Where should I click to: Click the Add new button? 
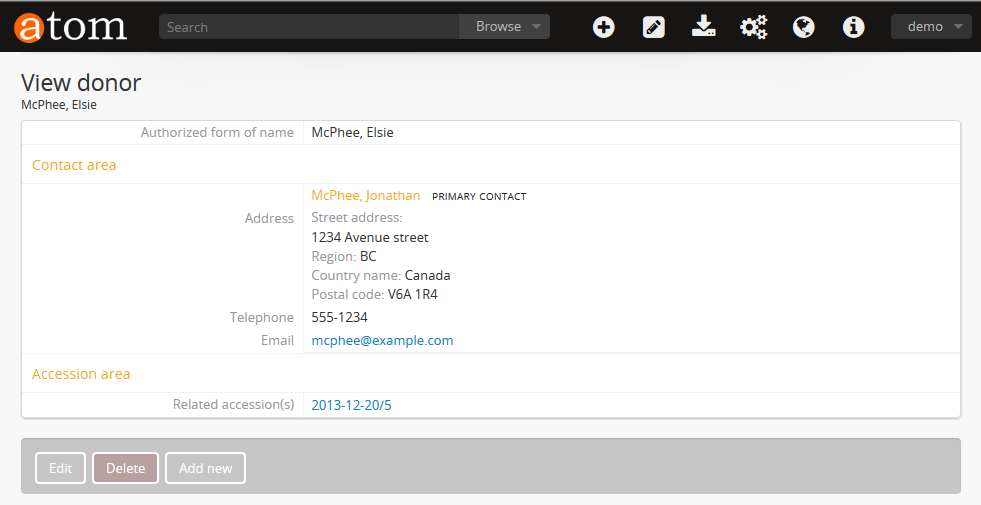tap(205, 468)
